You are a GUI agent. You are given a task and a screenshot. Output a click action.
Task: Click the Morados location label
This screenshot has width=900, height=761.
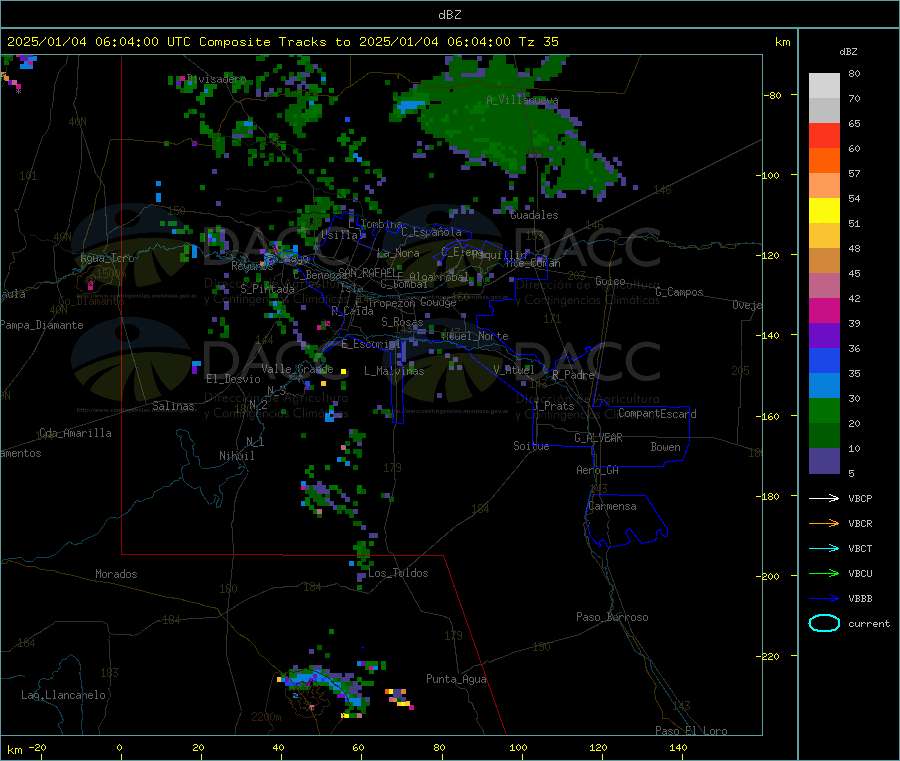click(116, 574)
